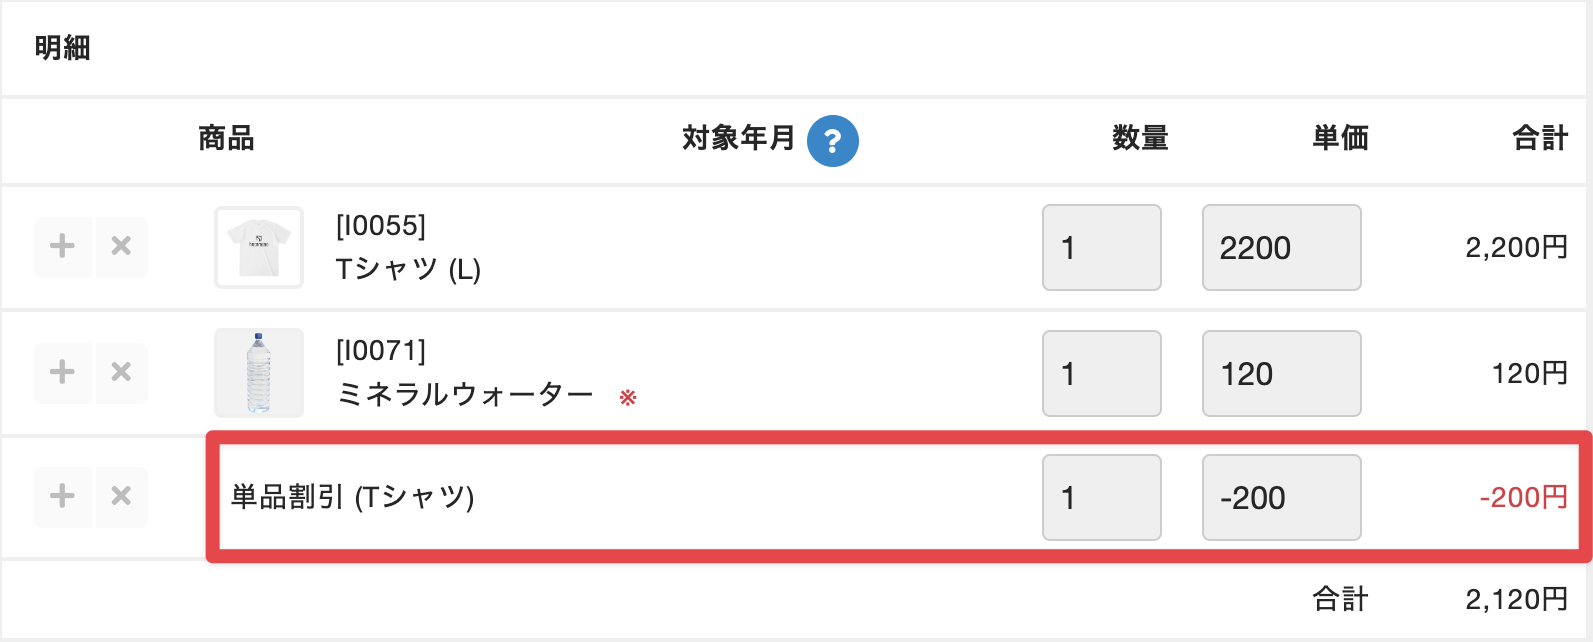The width and height of the screenshot is (1593, 642).
Task: Add a row after the 単品割引 line
Action: coord(62,496)
